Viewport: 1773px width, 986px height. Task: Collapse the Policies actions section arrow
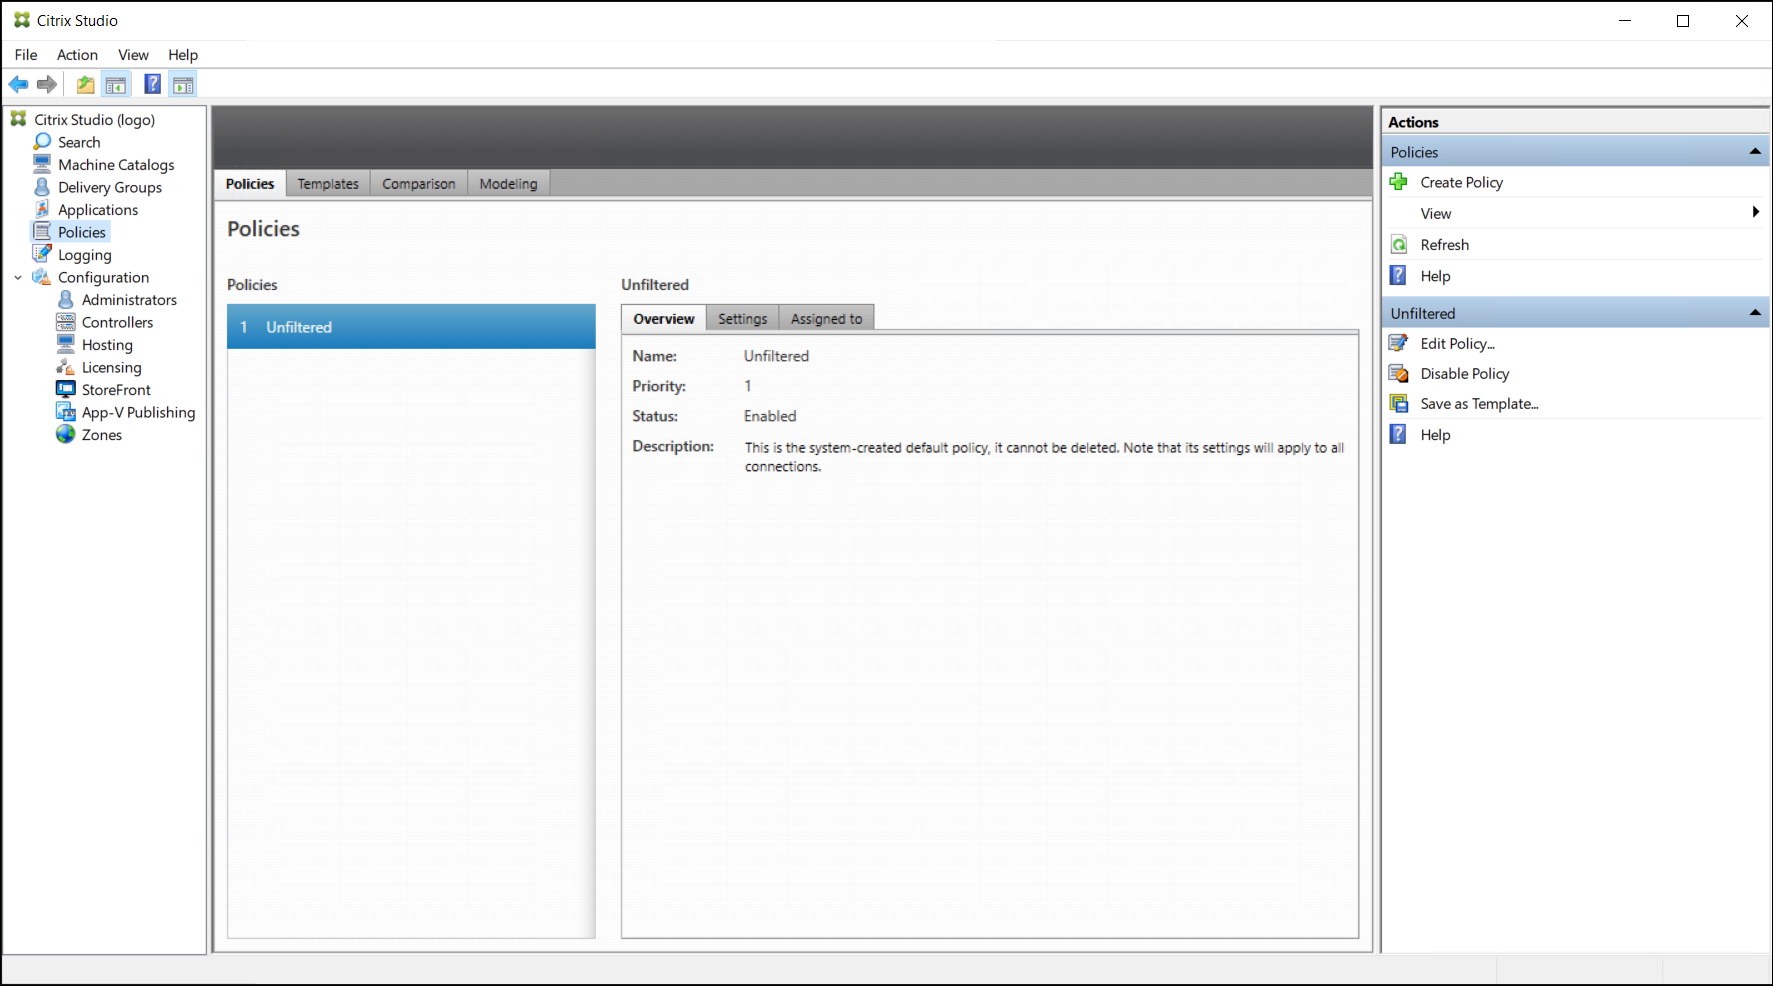pos(1755,152)
